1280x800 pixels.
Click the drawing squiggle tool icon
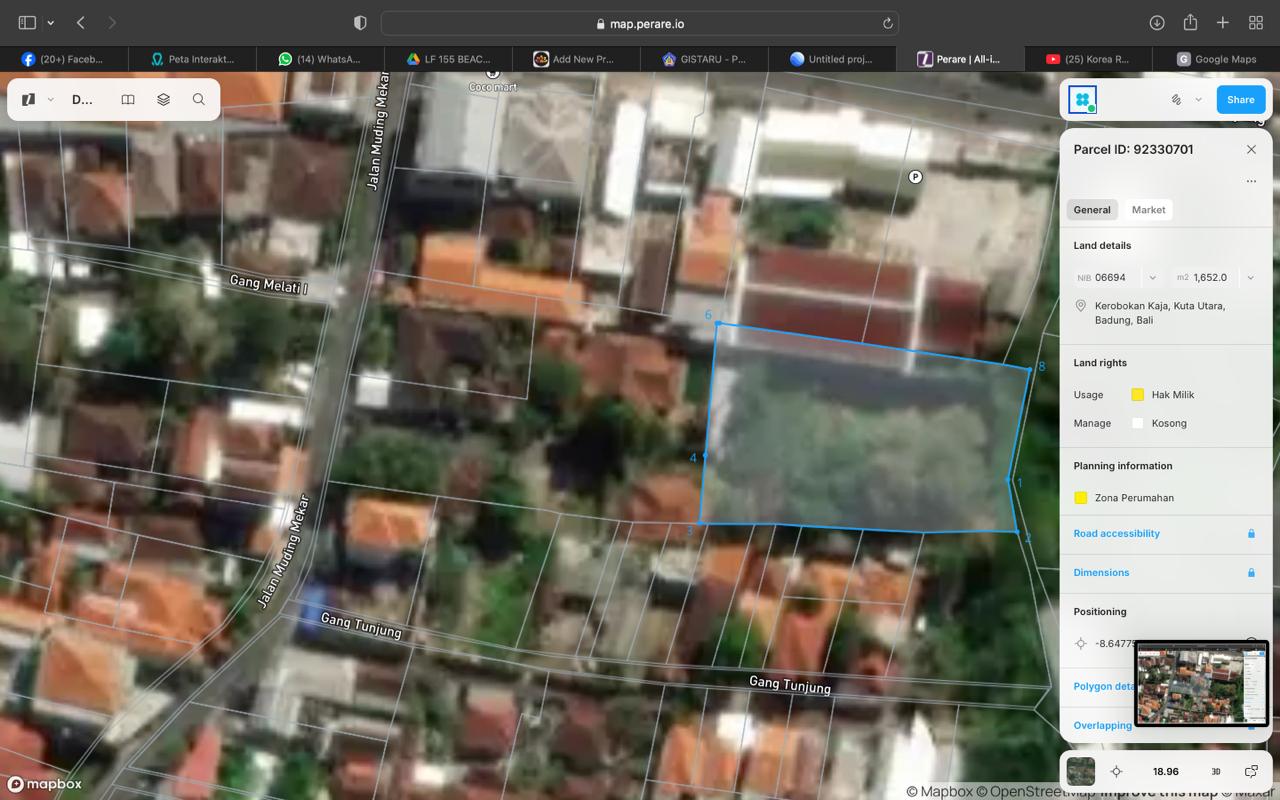click(1176, 100)
